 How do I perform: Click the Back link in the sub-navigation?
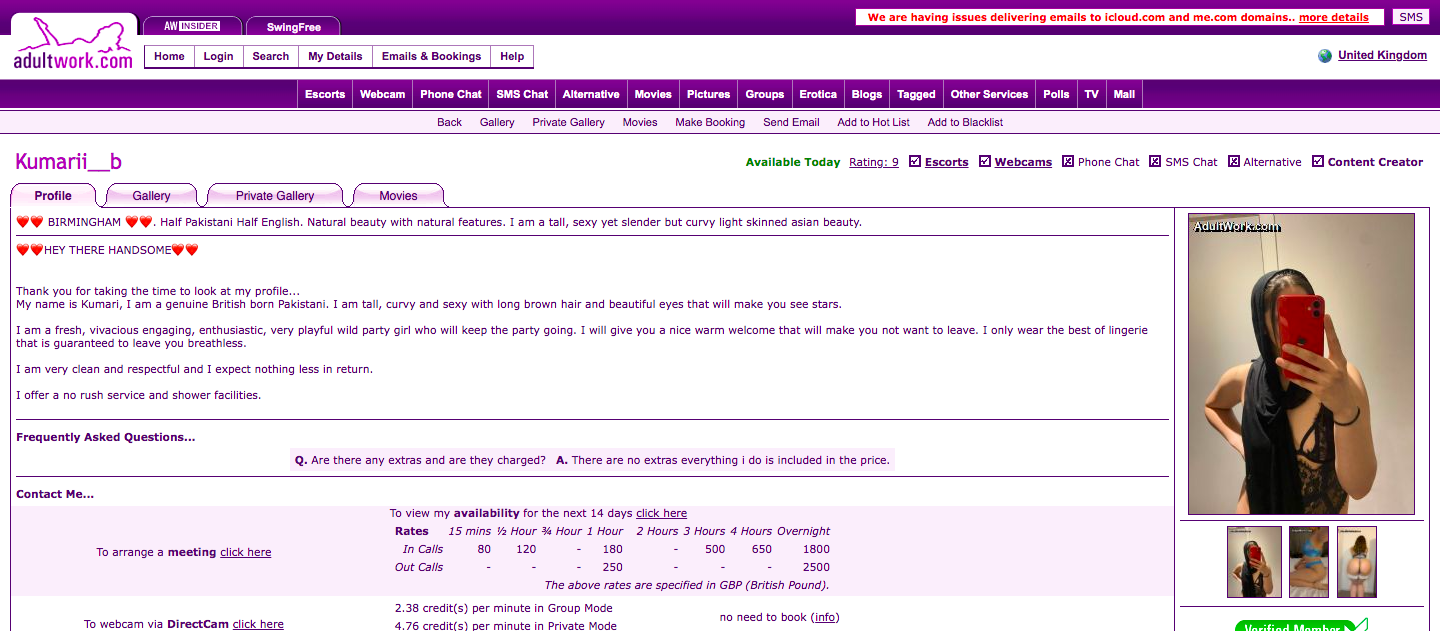(x=449, y=122)
